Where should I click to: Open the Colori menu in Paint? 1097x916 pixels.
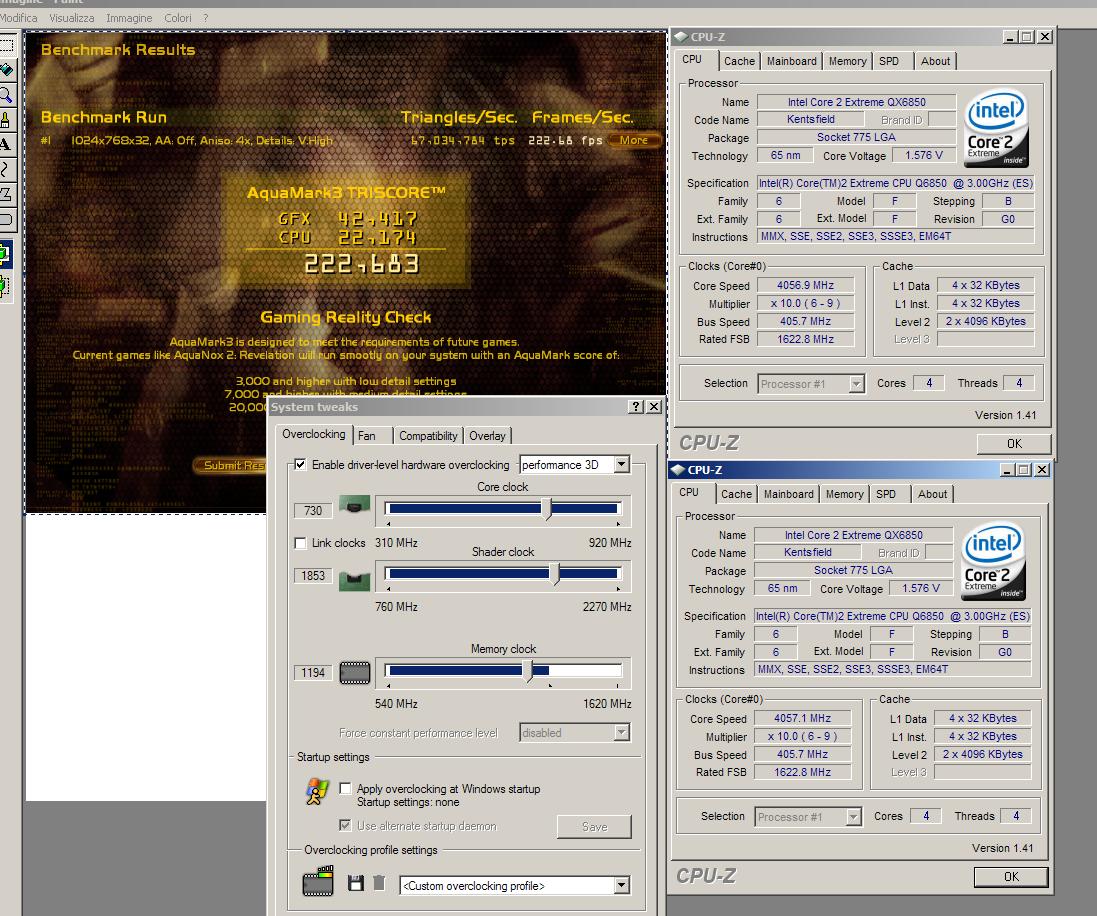178,17
